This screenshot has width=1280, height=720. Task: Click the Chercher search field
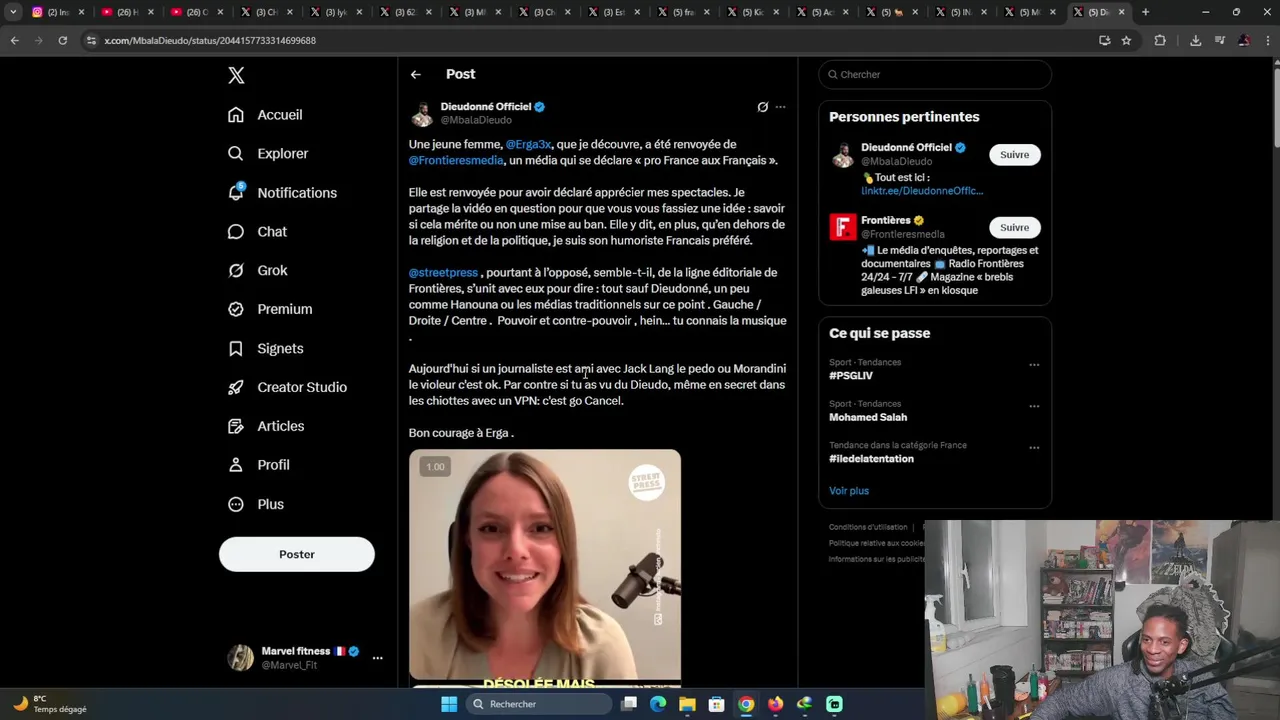tap(935, 74)
